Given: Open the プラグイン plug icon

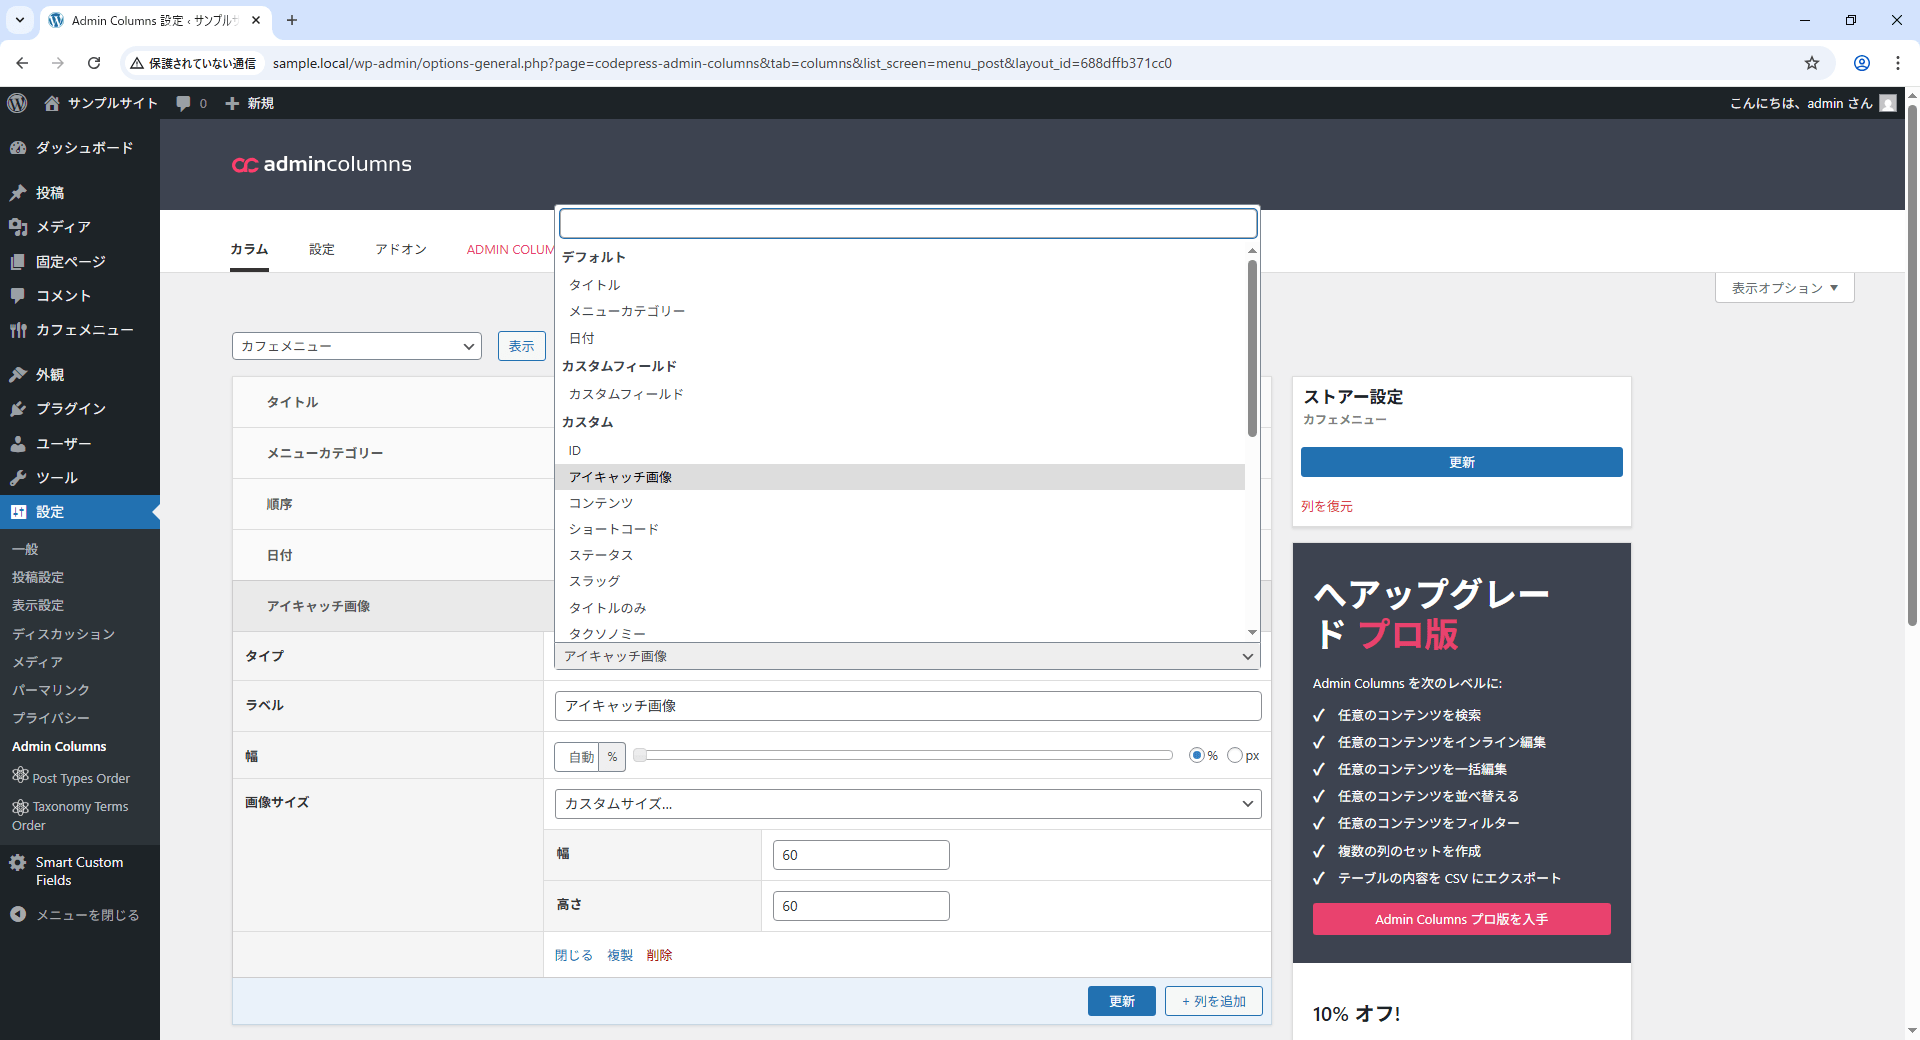Looking at the screenshot, I should [x=18, y=409].
